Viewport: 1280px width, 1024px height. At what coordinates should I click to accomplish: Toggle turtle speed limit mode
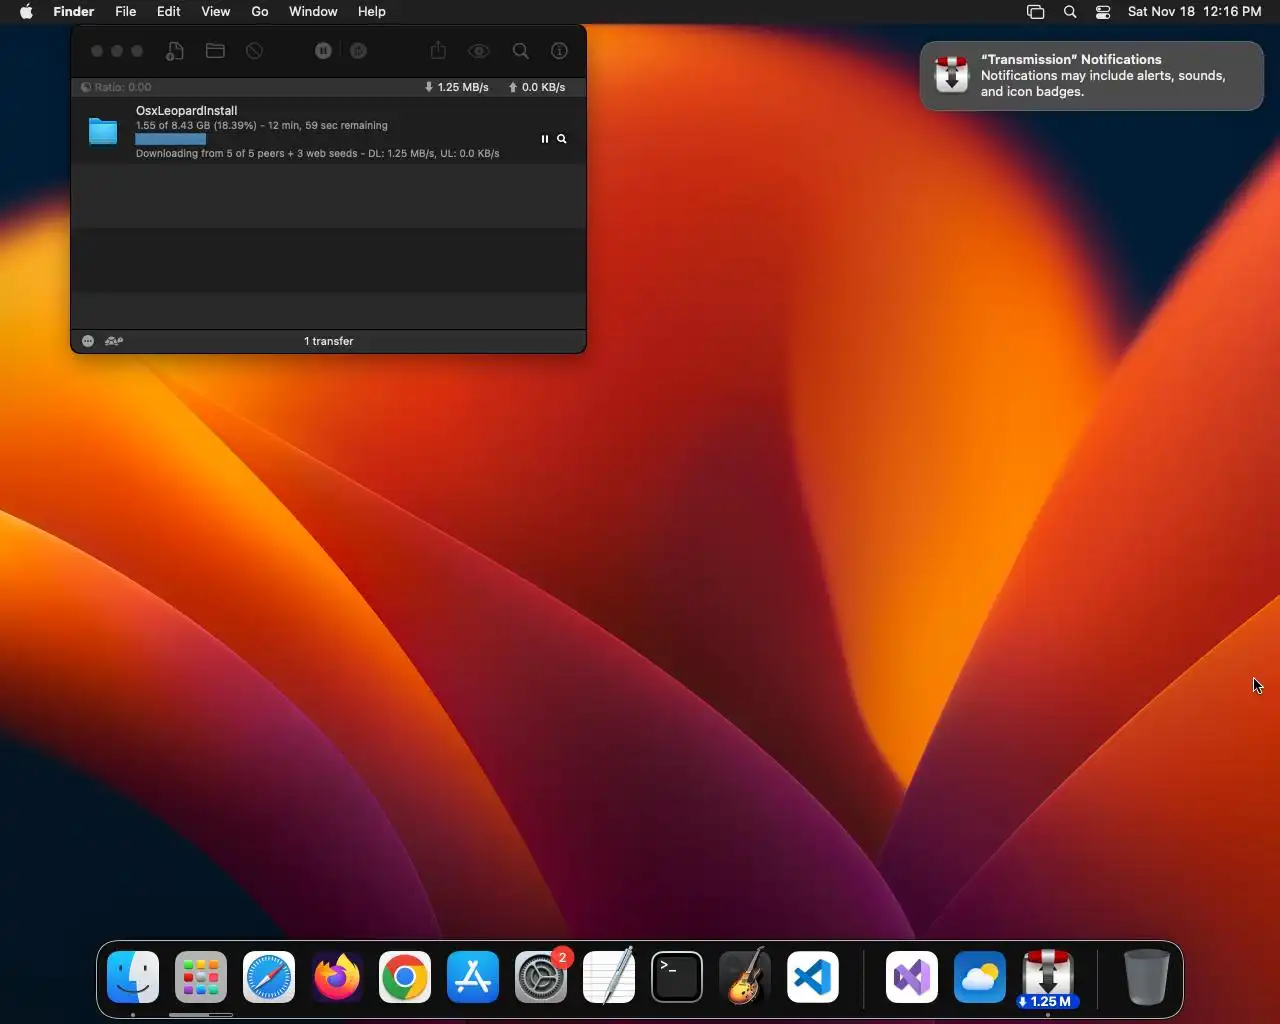pos(114,341)
